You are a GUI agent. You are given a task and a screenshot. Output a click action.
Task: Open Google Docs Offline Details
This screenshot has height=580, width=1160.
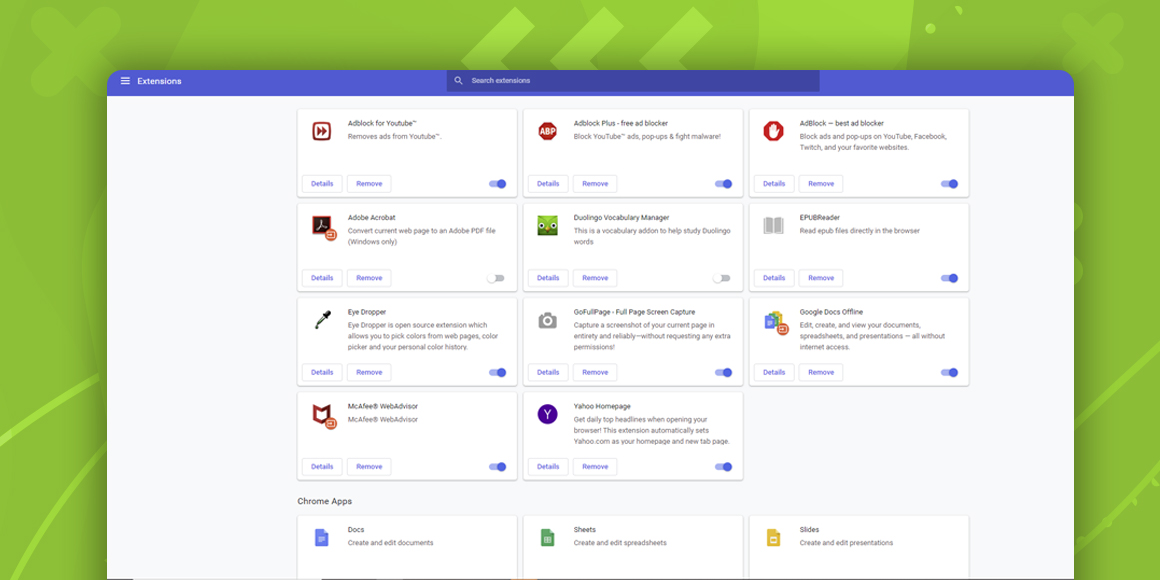pyautogui.click(x=774, y=372)
